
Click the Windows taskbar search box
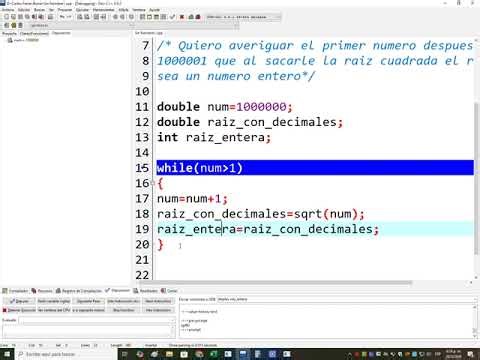66,354
